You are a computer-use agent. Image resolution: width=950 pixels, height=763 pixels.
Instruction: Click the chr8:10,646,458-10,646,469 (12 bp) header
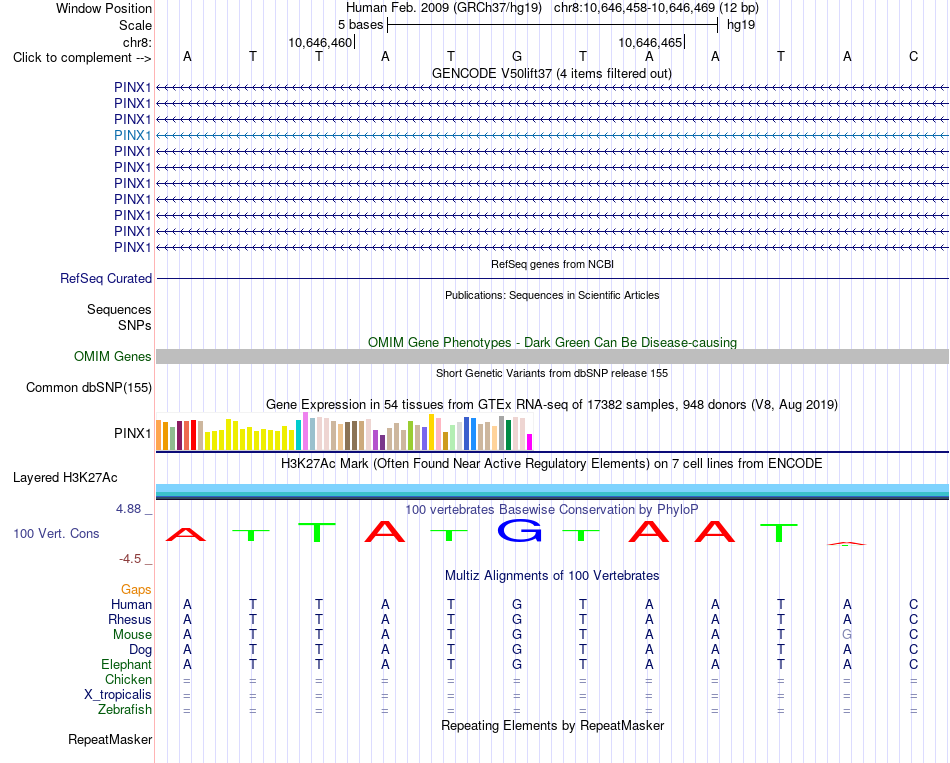click(656, 8)
